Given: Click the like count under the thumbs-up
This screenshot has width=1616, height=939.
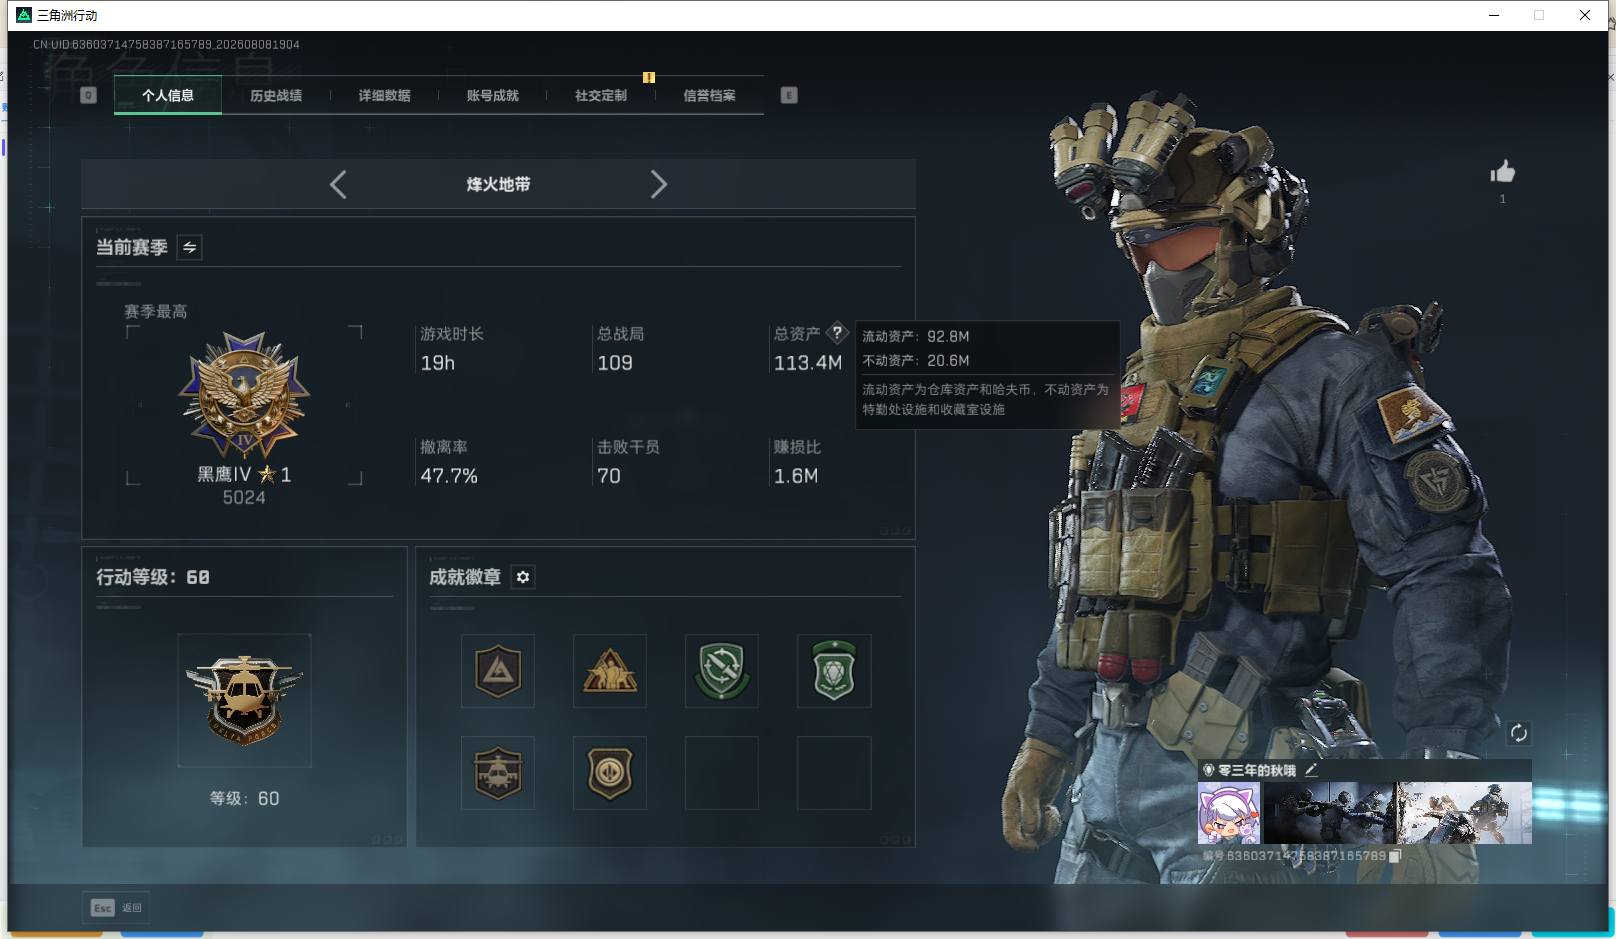Looking at the screenshot, I should (1502, 199).
